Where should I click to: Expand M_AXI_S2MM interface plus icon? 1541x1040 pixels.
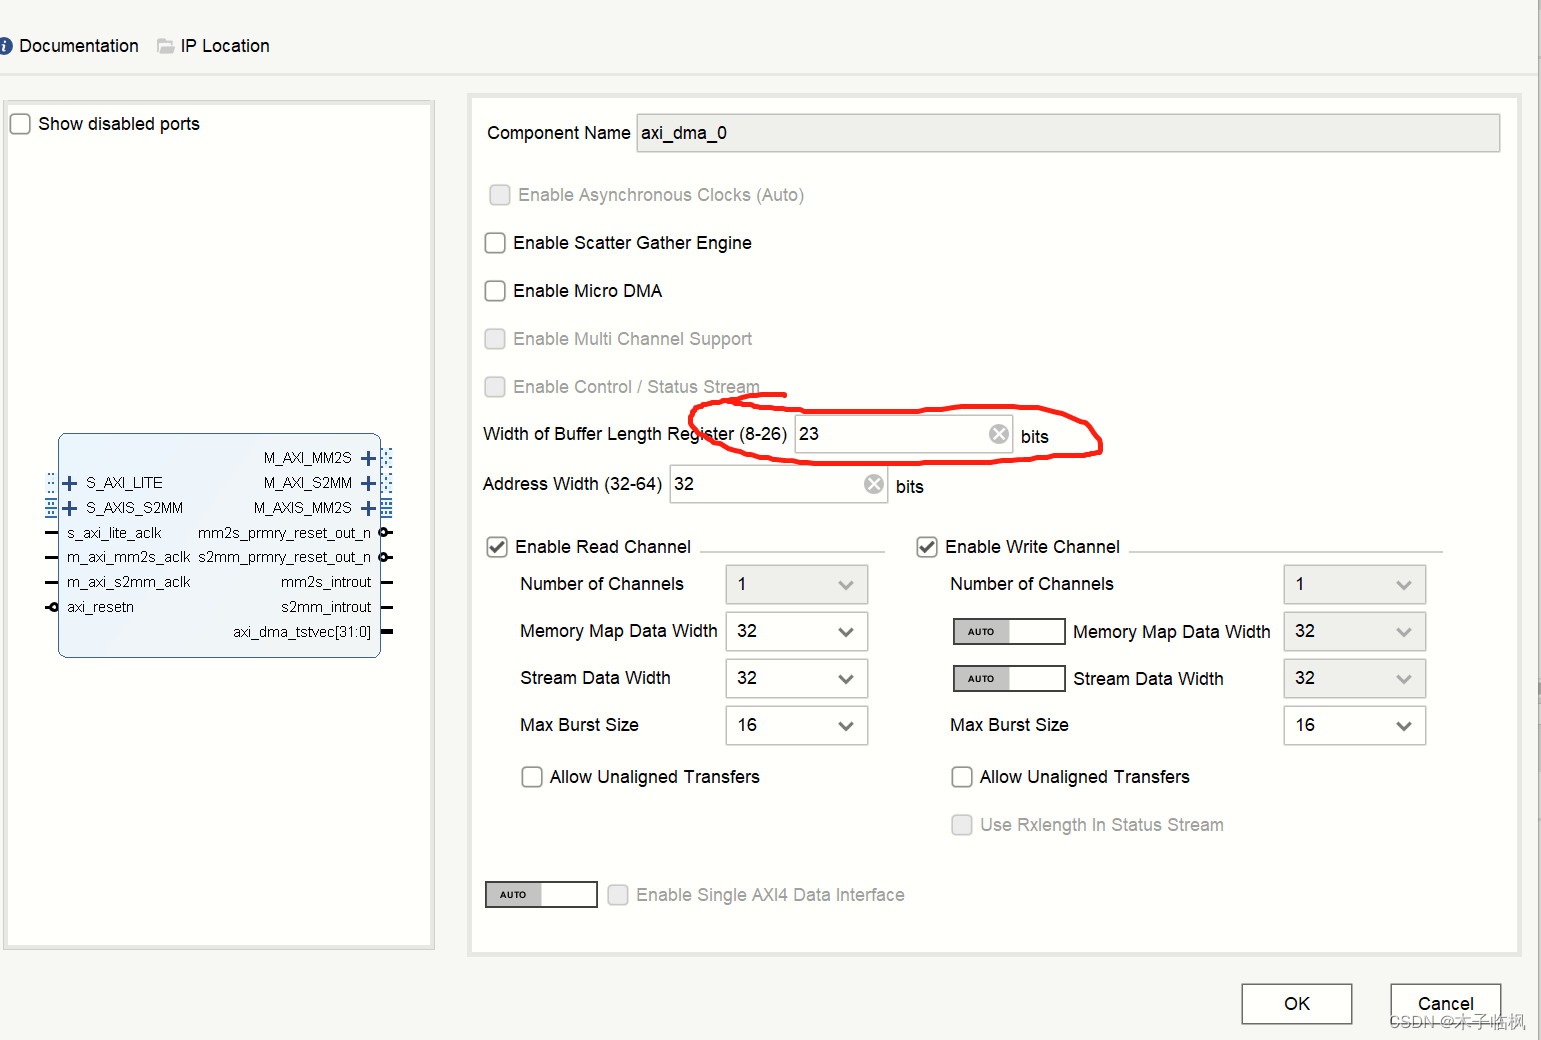pos(368,482)
